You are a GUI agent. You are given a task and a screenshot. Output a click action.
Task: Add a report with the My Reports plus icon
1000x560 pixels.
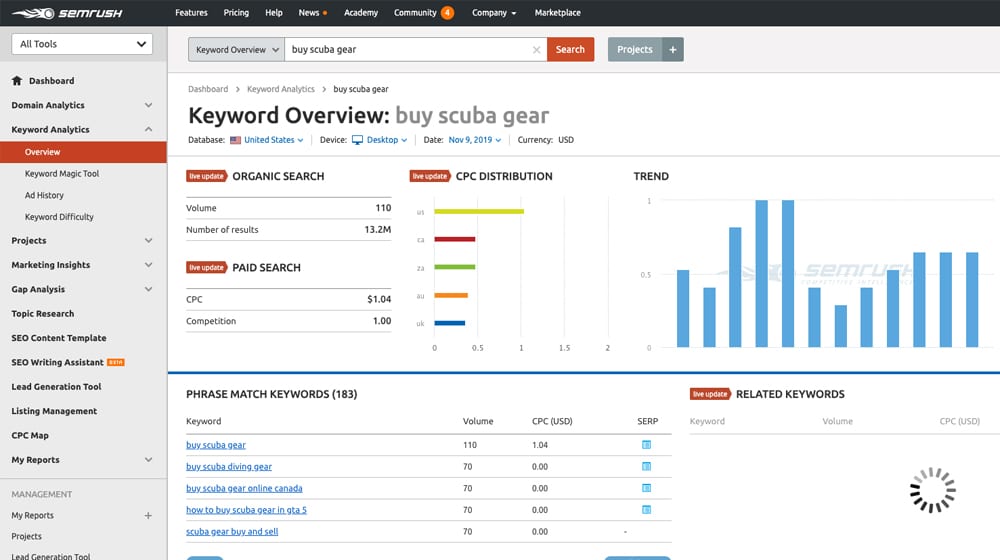148,515
